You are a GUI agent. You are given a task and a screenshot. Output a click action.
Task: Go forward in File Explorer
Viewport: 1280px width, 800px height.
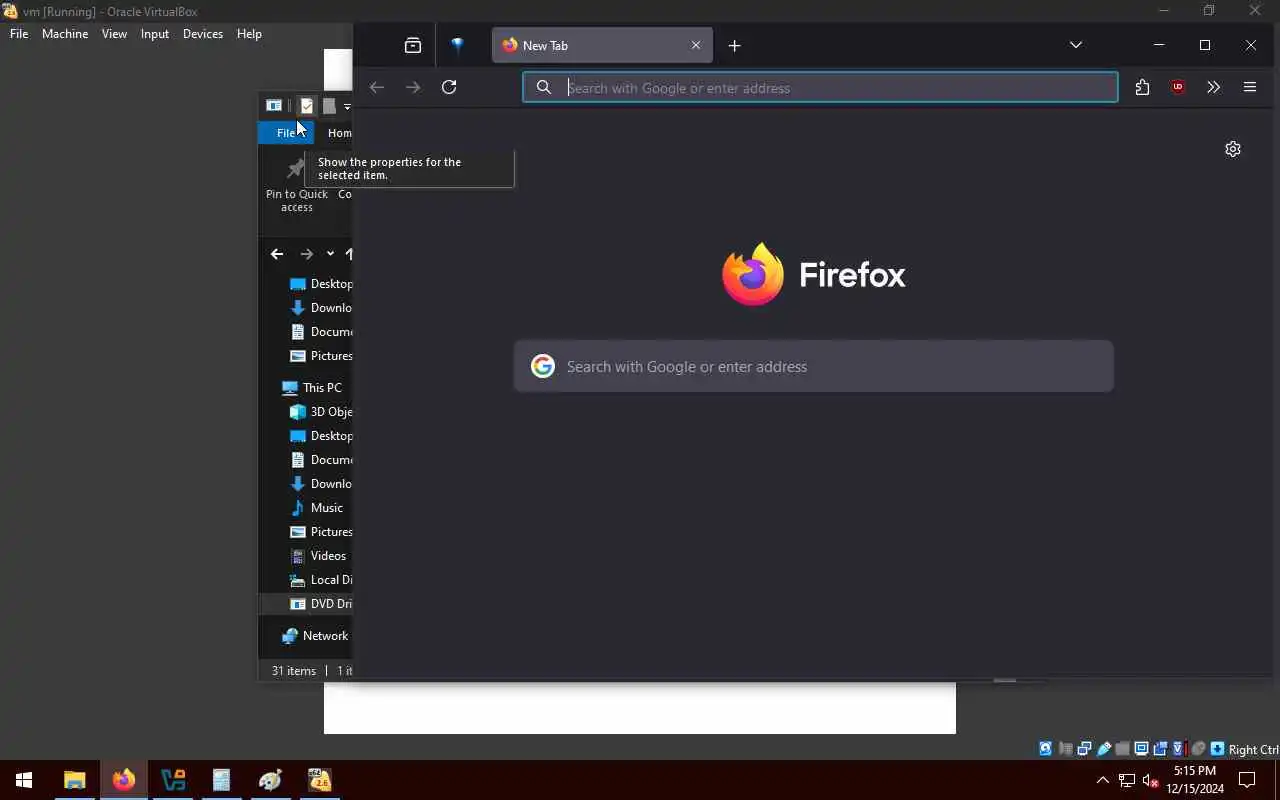point(307,254)
